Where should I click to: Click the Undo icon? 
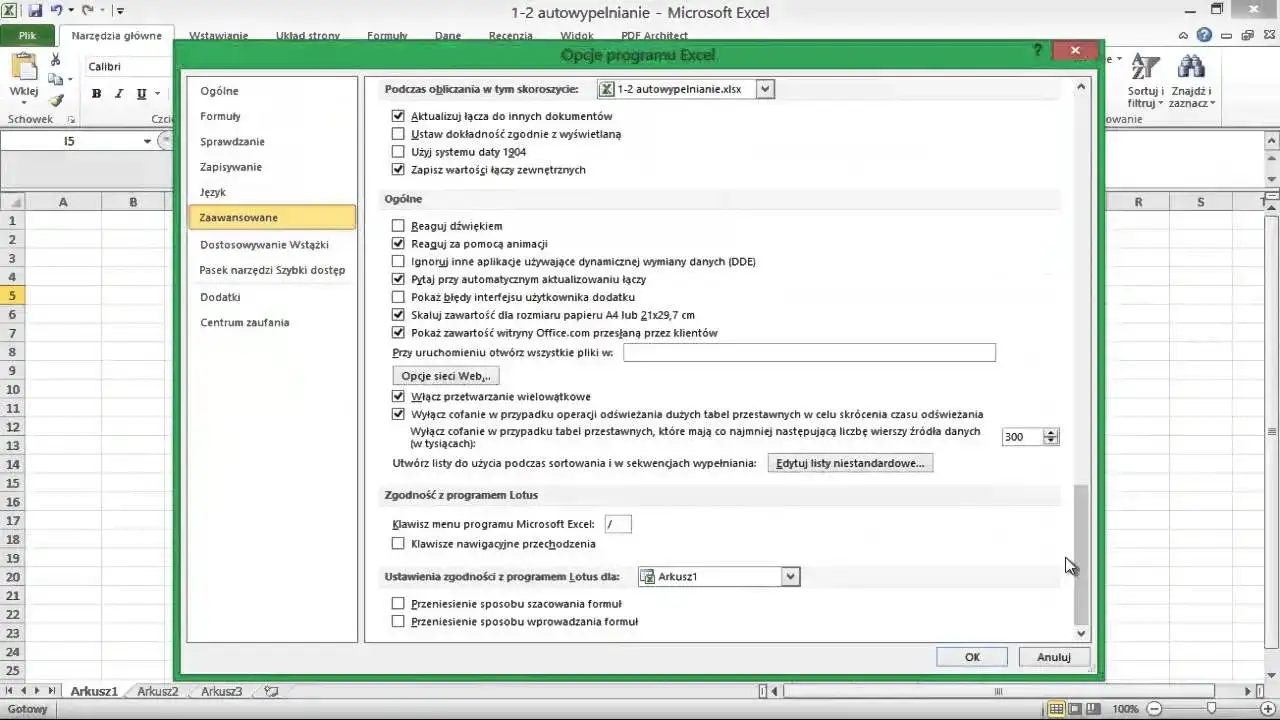click(57, 8)
